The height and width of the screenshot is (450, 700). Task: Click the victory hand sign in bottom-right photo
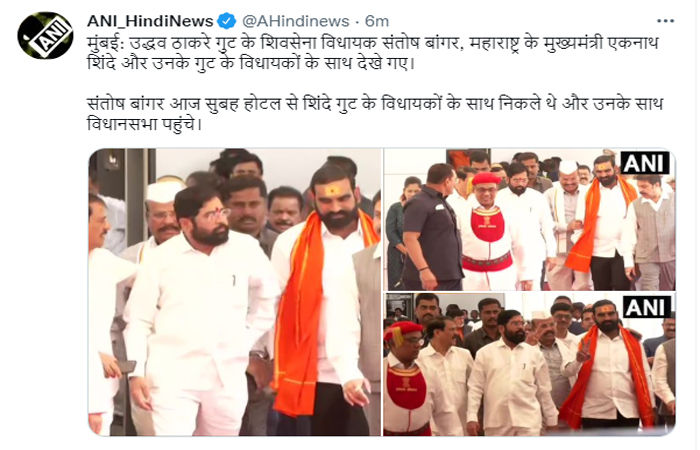pos(583,350)
